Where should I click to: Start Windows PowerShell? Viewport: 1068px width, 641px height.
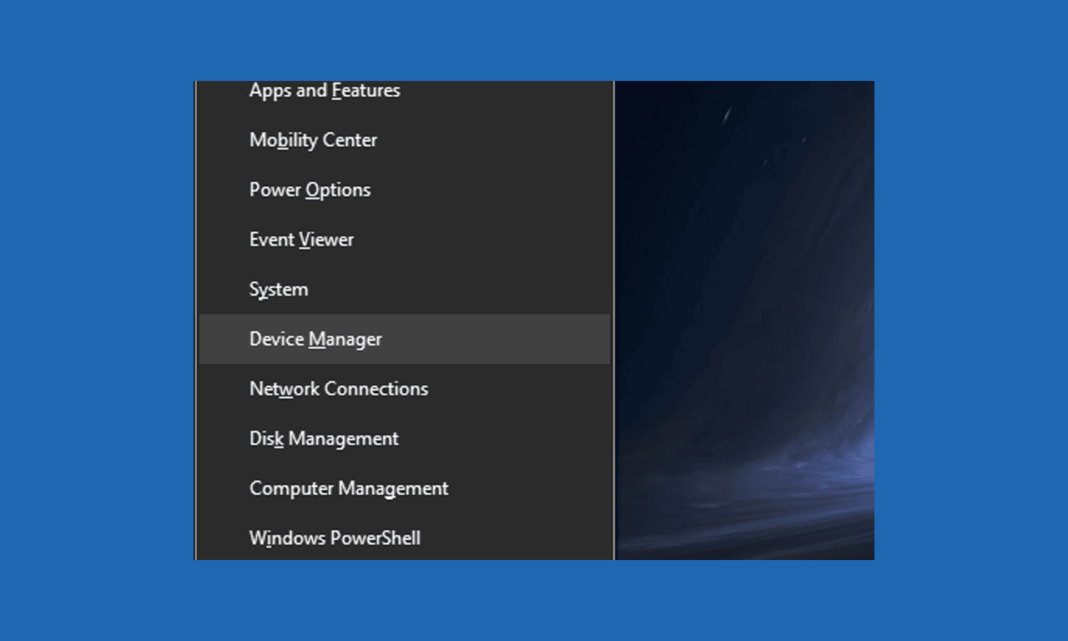(335, 537)
